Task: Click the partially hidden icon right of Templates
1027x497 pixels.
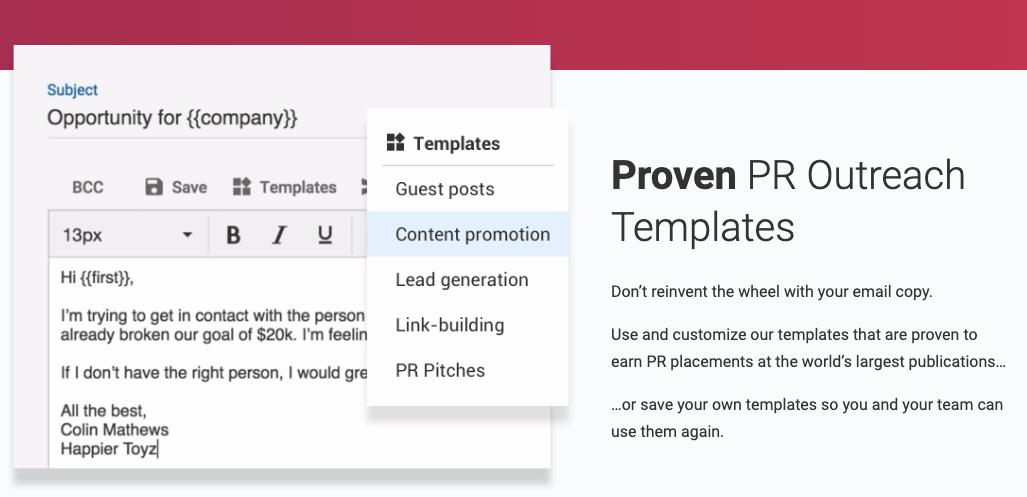Action: [x=364, y=187]
